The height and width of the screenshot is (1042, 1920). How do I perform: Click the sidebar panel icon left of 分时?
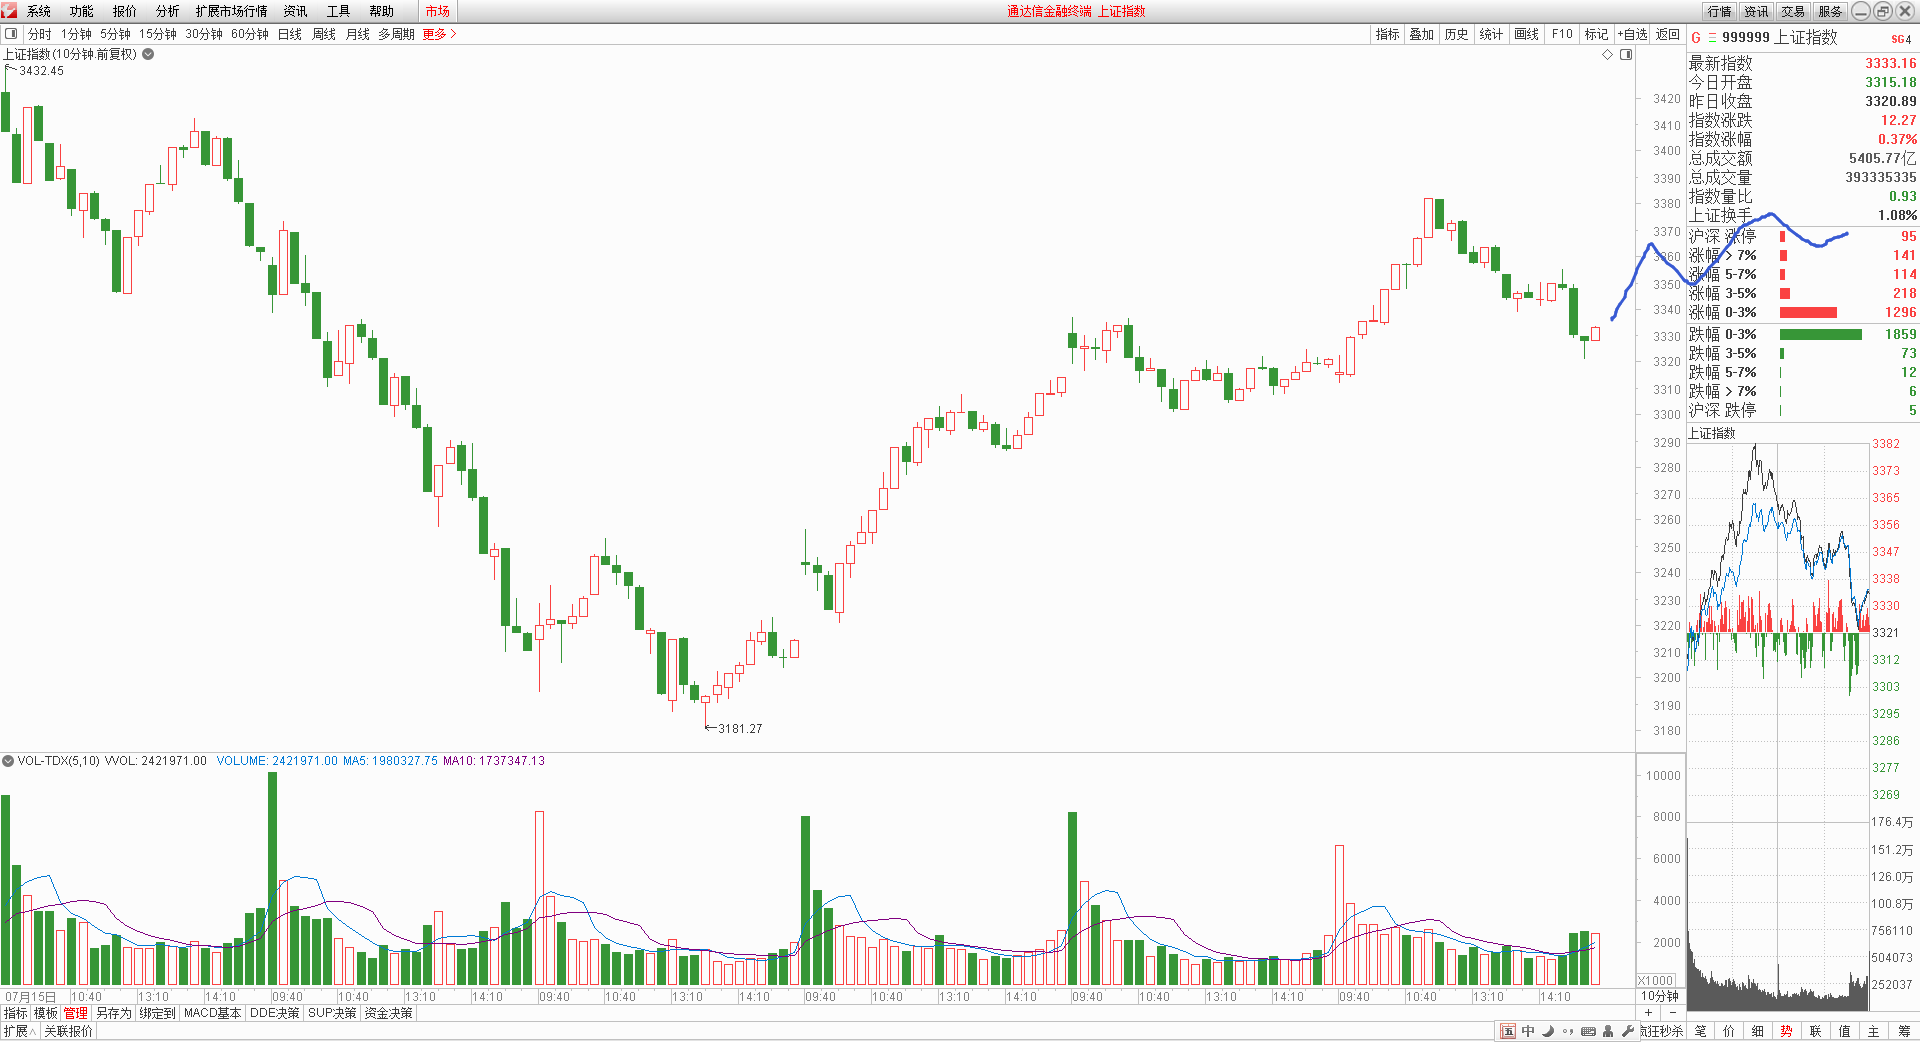click(x=11, y=34)
